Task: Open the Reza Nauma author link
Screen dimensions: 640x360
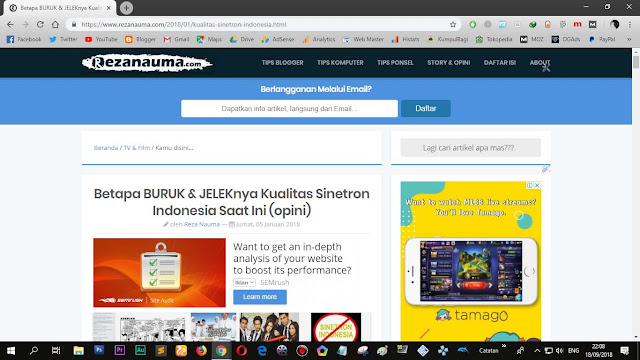Action: (x=202, y=224)
